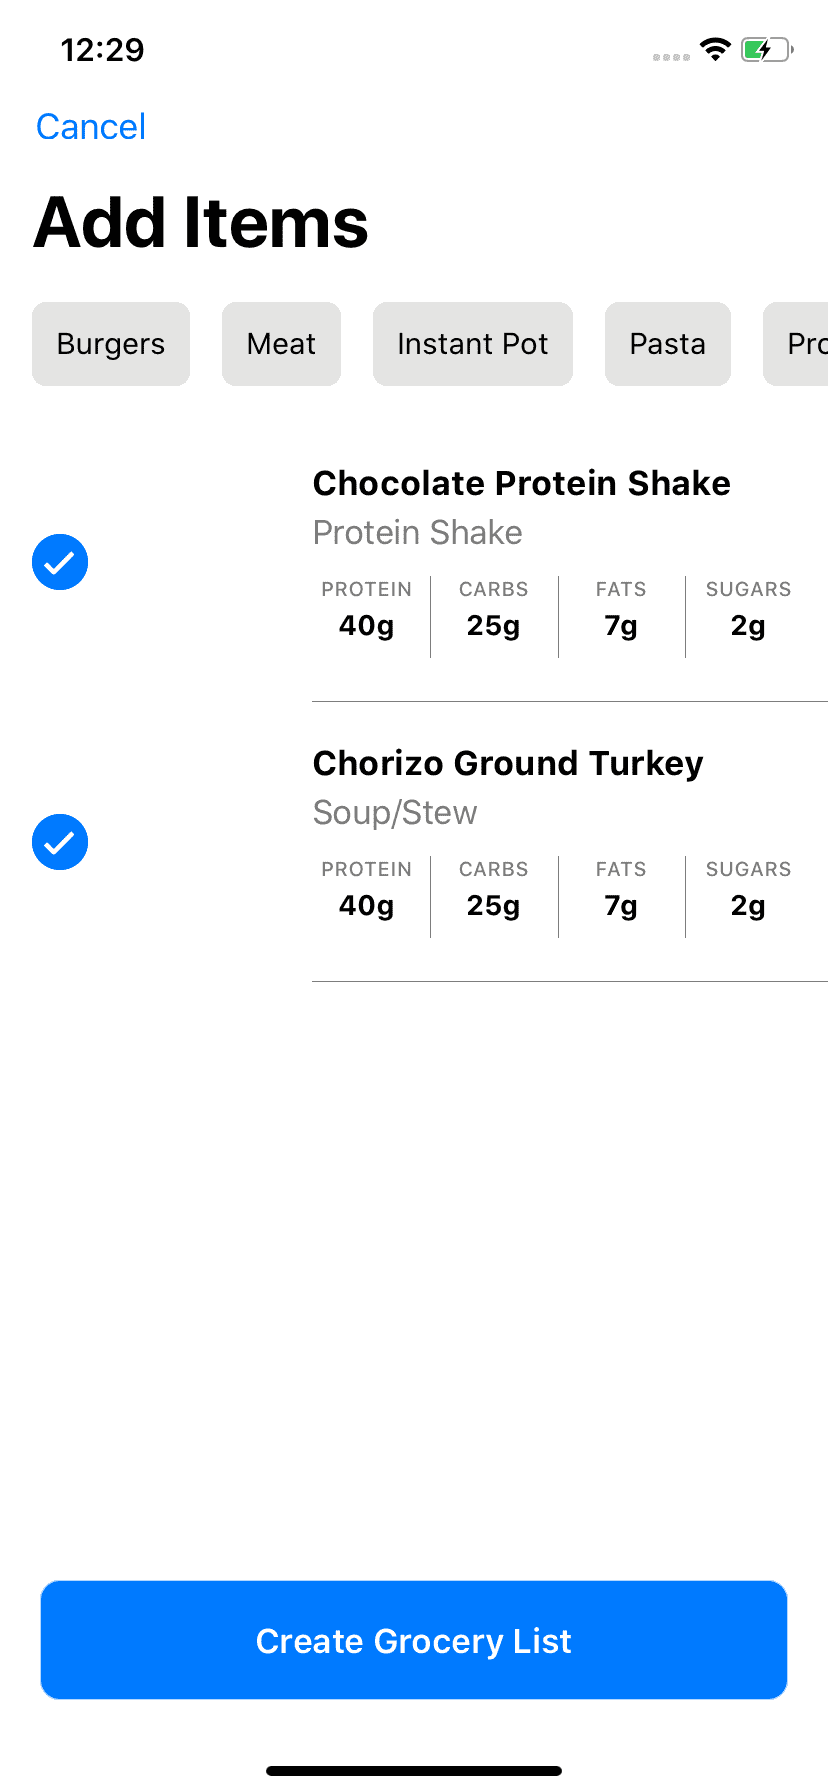Cancel adding items
Screen dimensions: 828x1792
91,127
